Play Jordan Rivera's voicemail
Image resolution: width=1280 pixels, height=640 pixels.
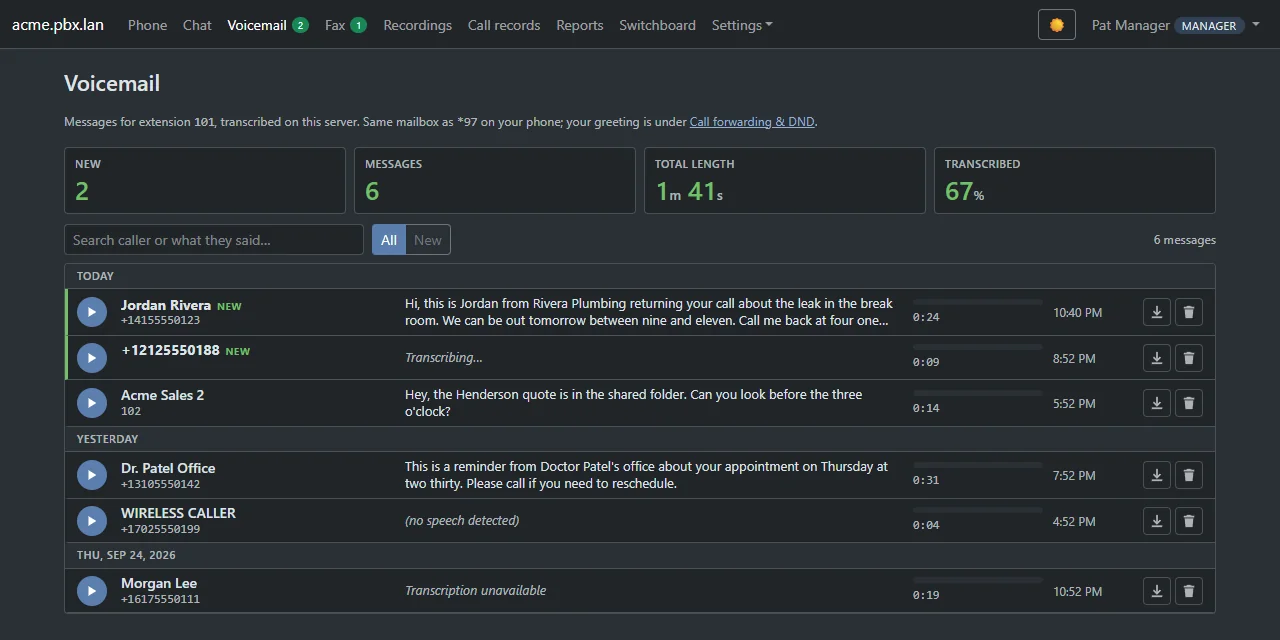(x=92, y=312)
